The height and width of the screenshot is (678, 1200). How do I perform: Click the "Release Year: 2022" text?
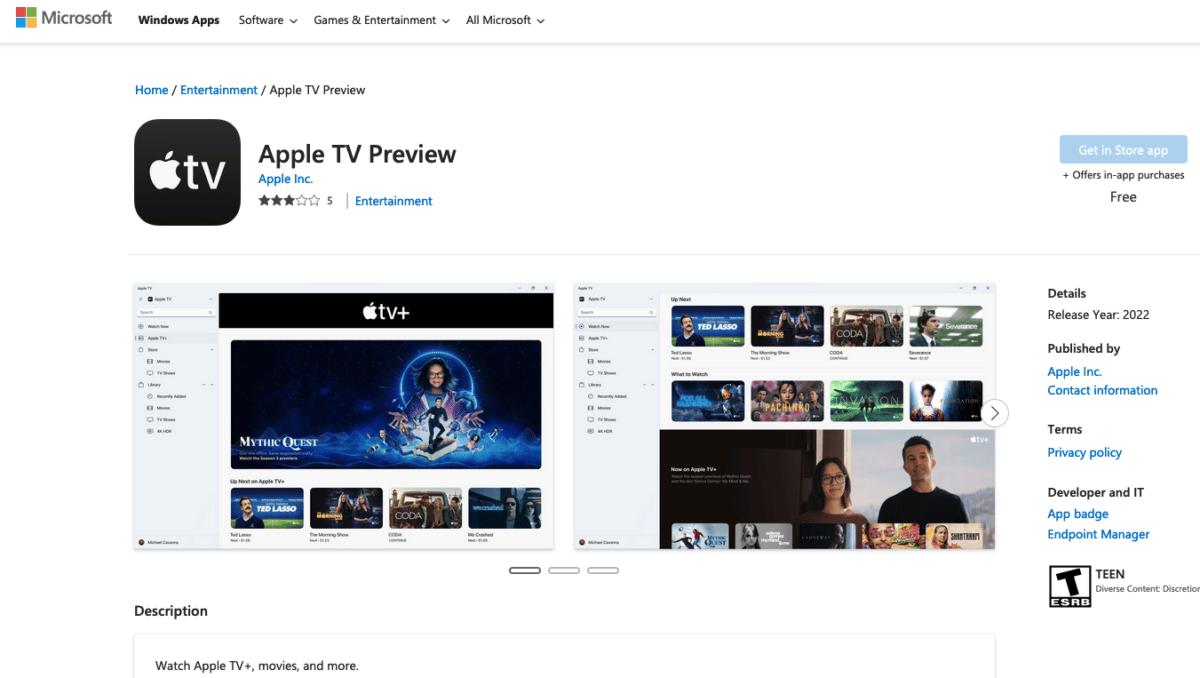pos(1098,315)
